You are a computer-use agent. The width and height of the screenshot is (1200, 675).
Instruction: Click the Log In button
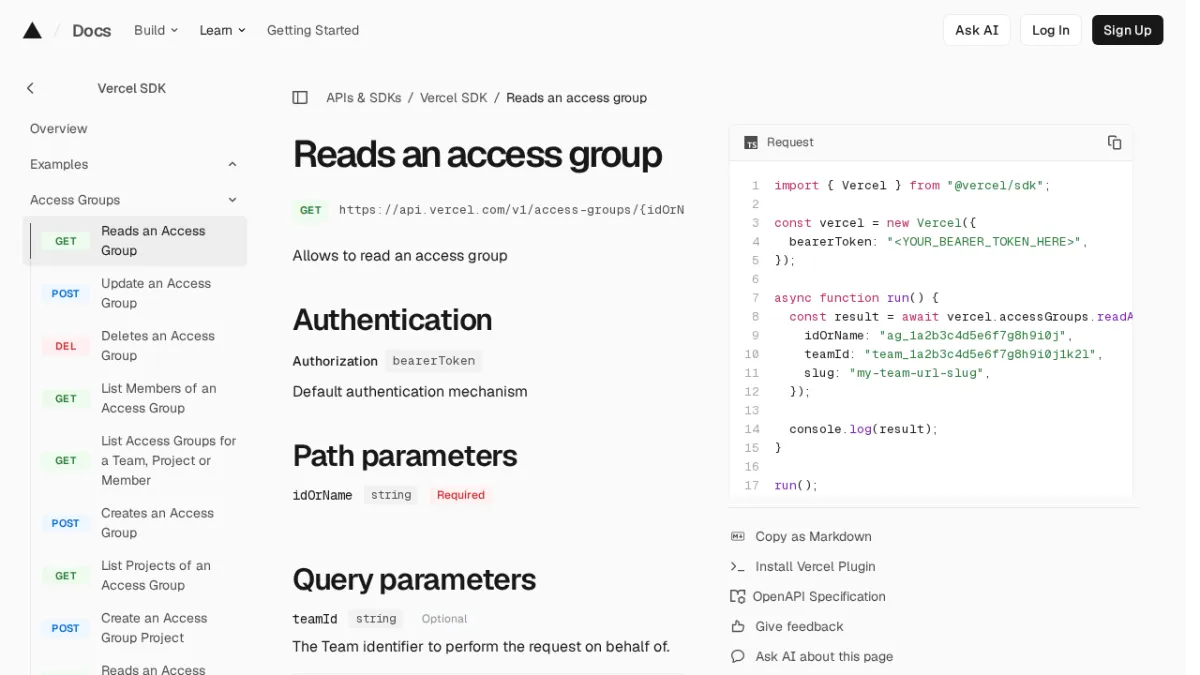[1051, 30]
